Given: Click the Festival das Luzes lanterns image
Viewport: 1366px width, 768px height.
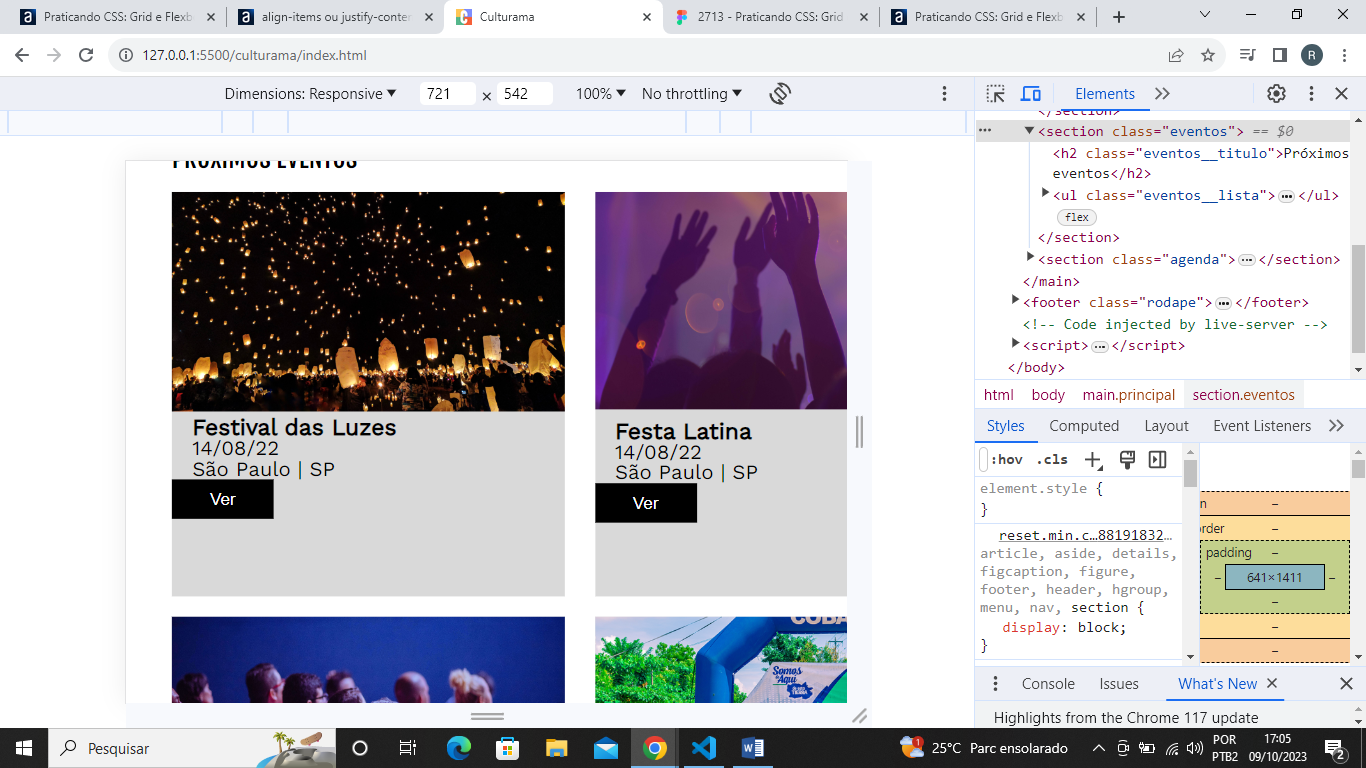Looking at the screenshot, I should click(x=368, y=301).
